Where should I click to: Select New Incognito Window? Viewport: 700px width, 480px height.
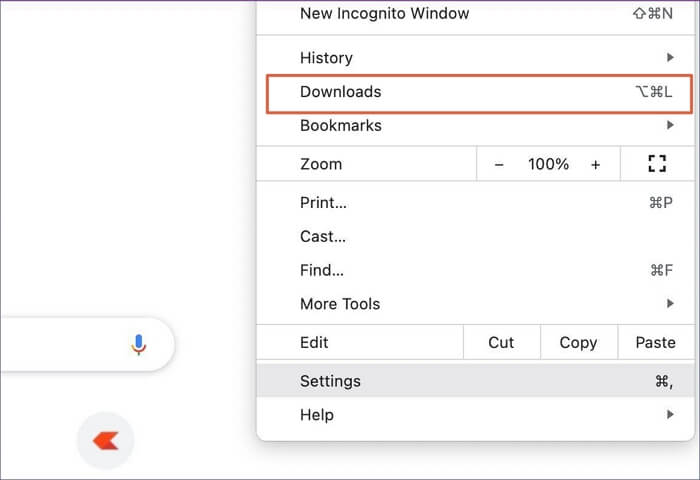pyautogui.click(x=384, y=14)
